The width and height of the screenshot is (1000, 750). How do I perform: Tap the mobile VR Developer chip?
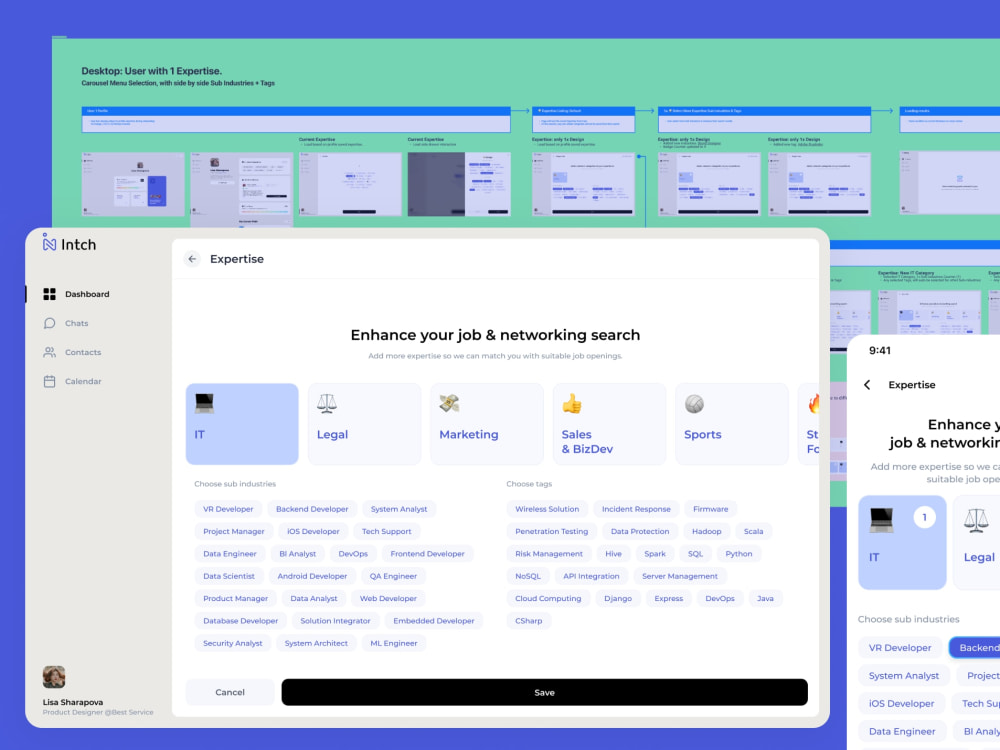coord(900,647)
